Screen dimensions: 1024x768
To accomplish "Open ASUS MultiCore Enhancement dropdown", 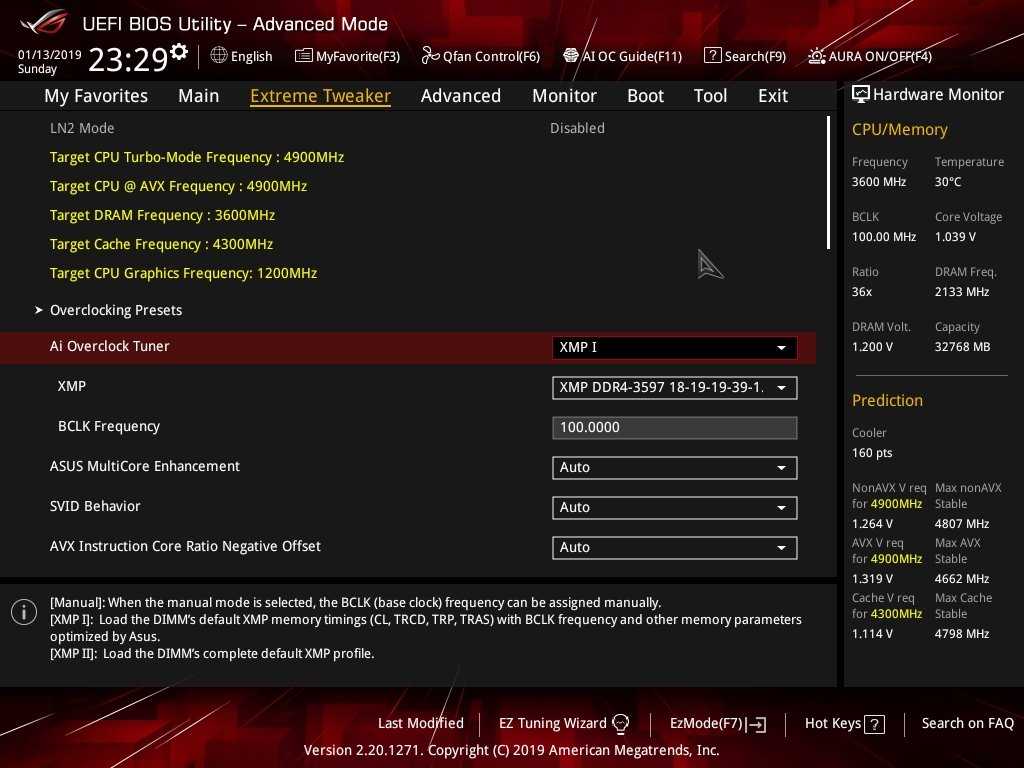I will tap(674, 468).
